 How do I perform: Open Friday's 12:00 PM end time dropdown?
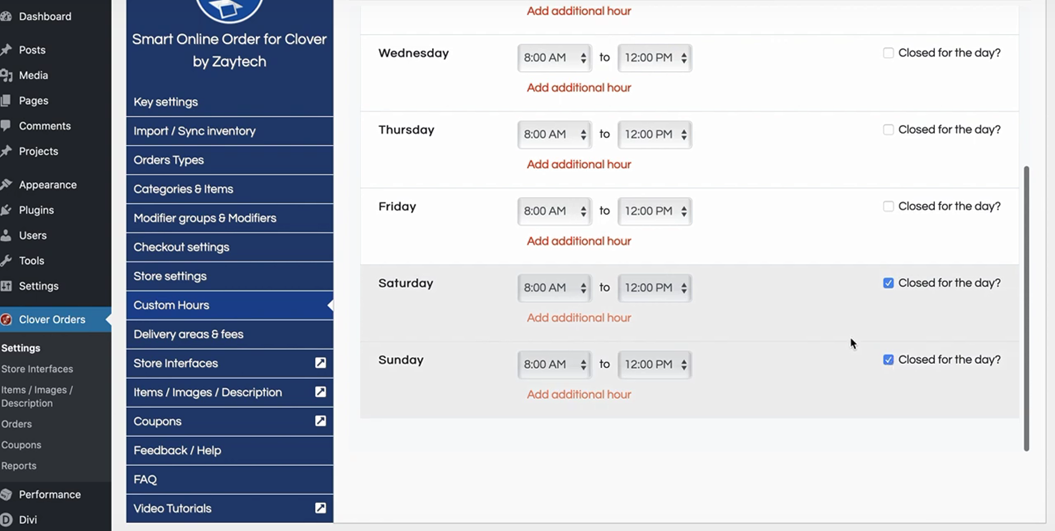(x=655, y=211)
